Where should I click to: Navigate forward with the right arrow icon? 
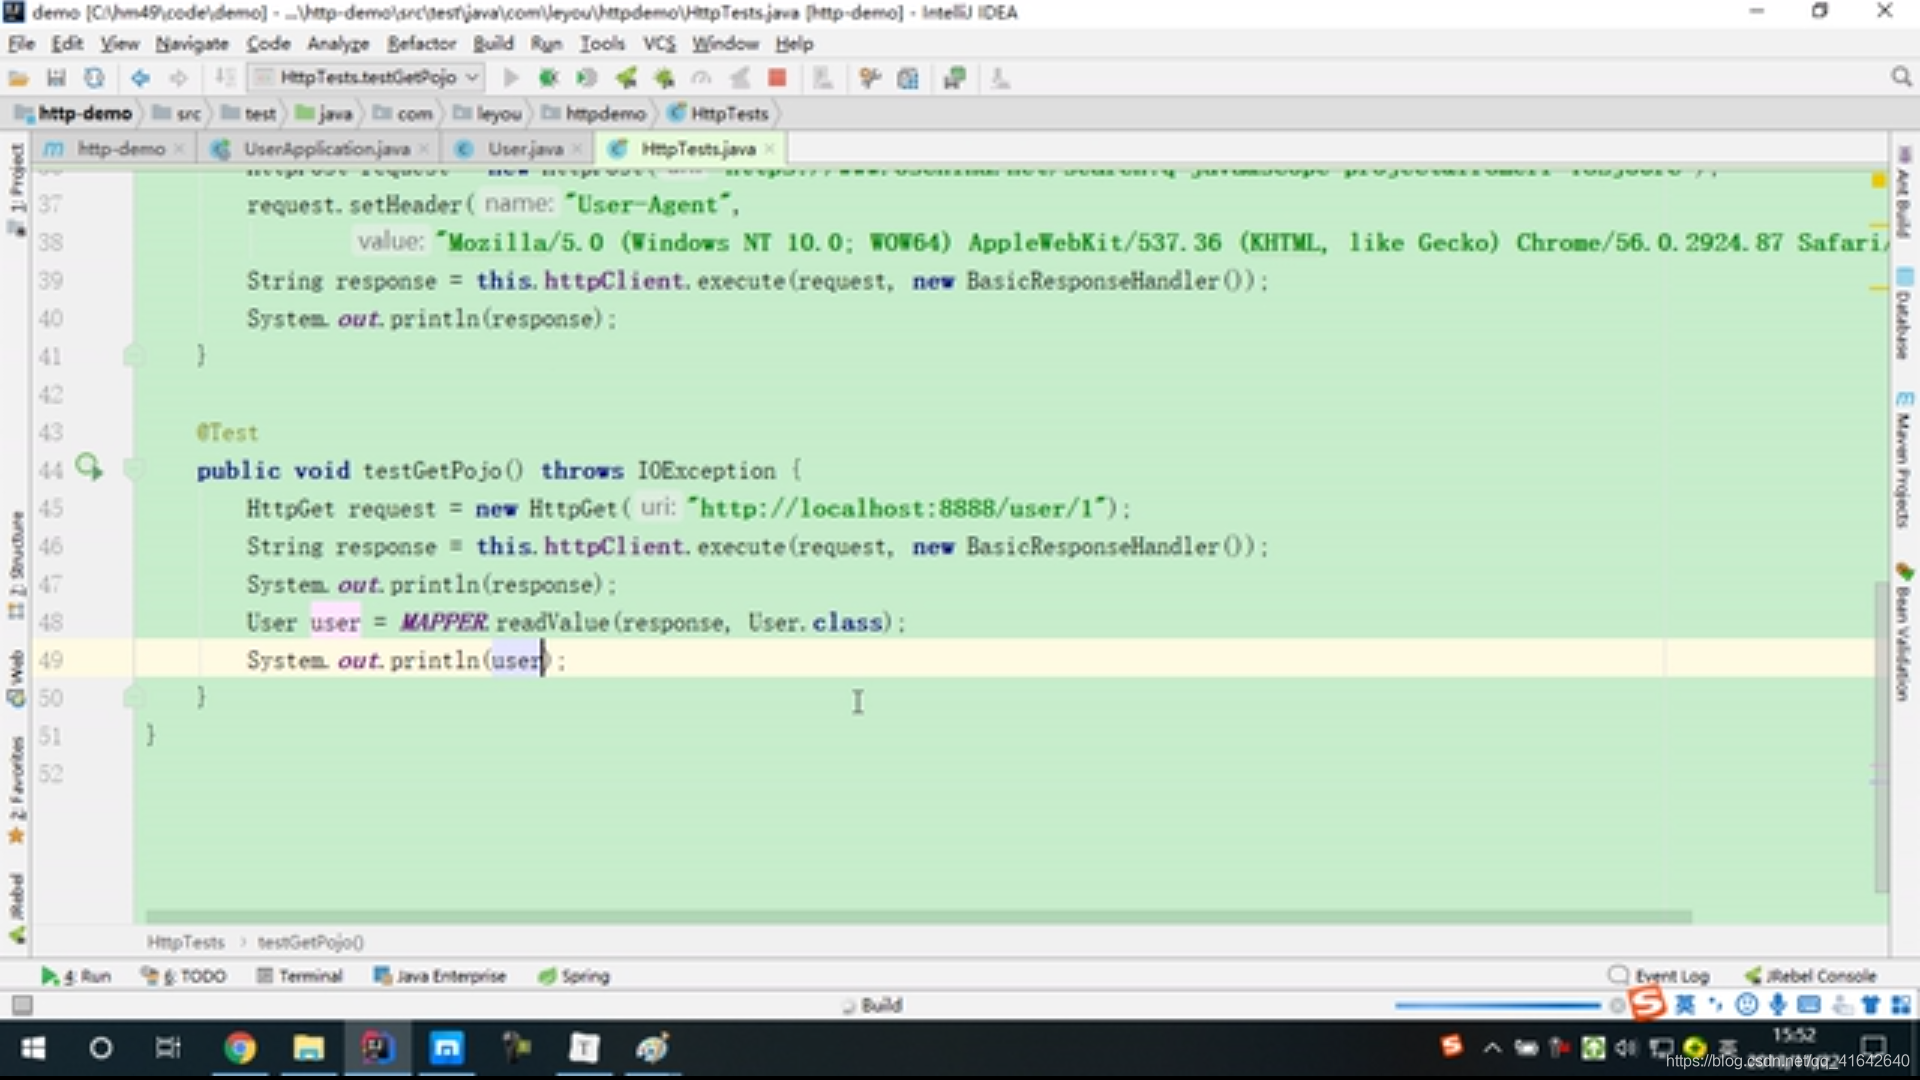(178, 78)
